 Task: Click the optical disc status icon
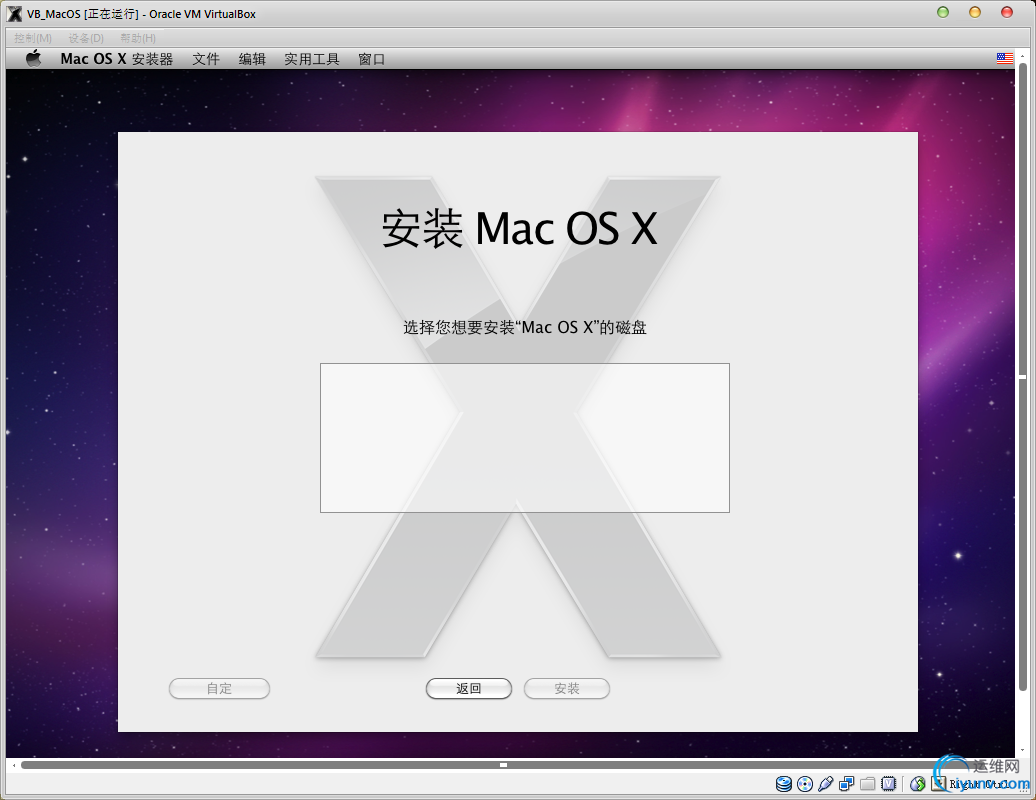(x=805, y=784)
